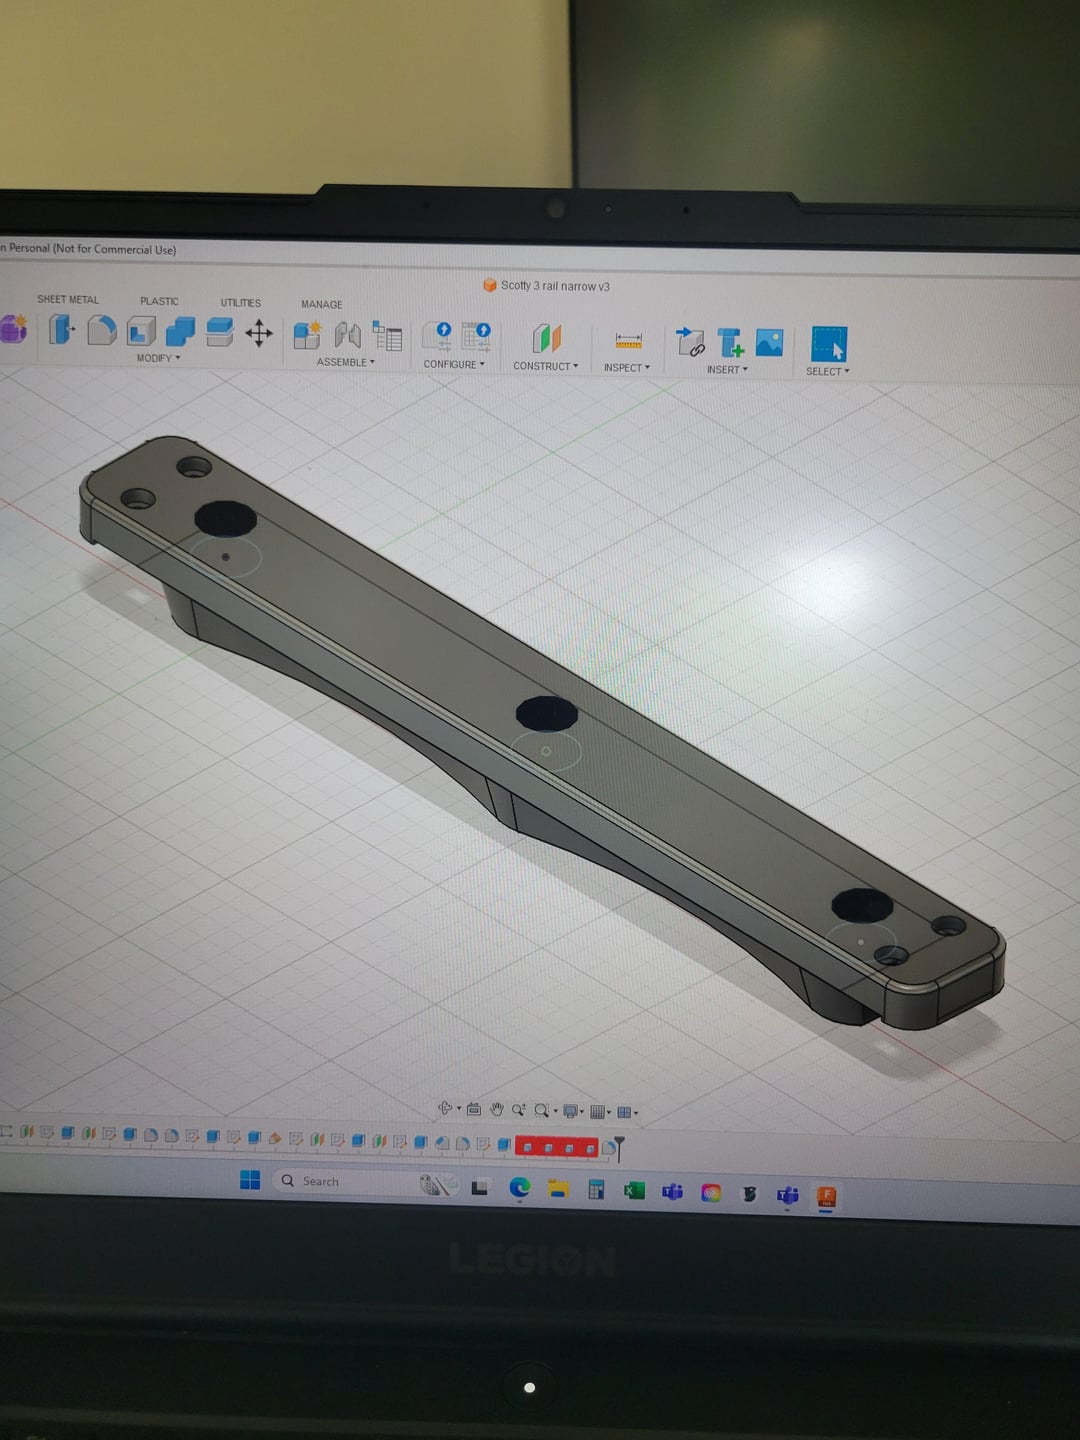Select the Shell tool in Modify
The width and height of the screenshot is (1080, 1440).
[x=141, y=331]
